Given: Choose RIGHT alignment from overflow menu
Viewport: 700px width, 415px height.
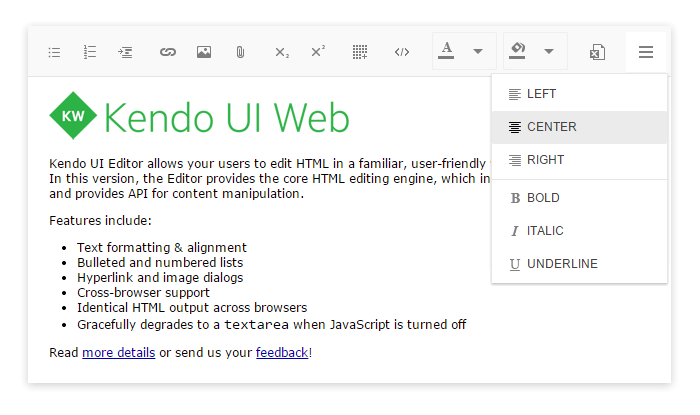Looking at the screenshot, I should [x=579, y=160].
